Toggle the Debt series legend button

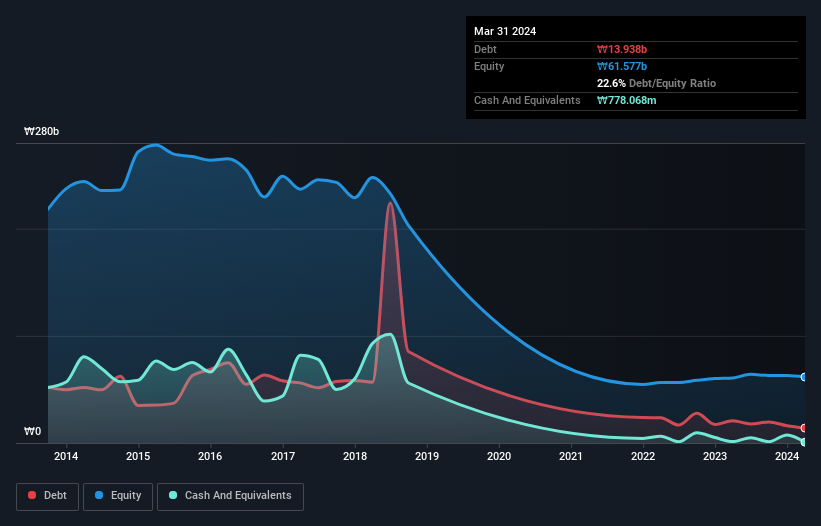click(x=48, y=496)
